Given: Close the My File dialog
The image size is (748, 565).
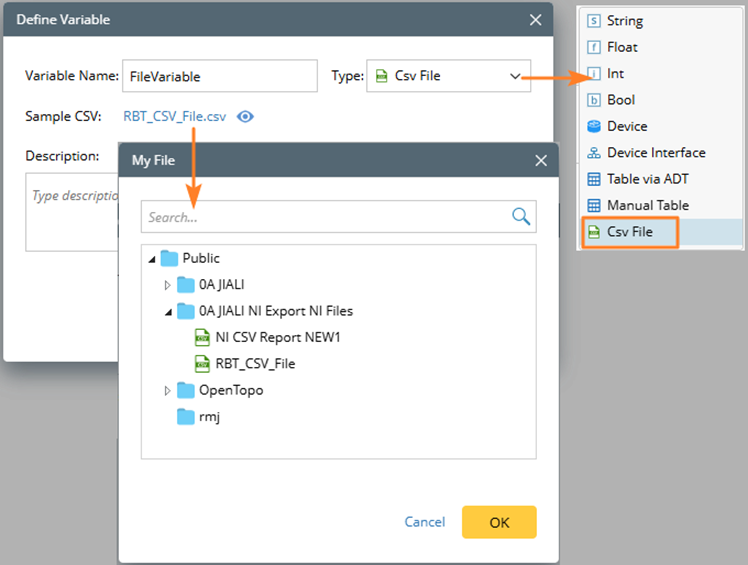Looking at the screenshot, I should coord(541,160).
